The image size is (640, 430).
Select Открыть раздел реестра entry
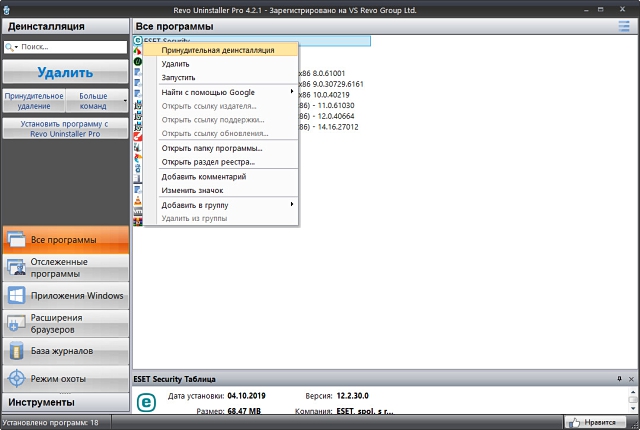(221, 162)
